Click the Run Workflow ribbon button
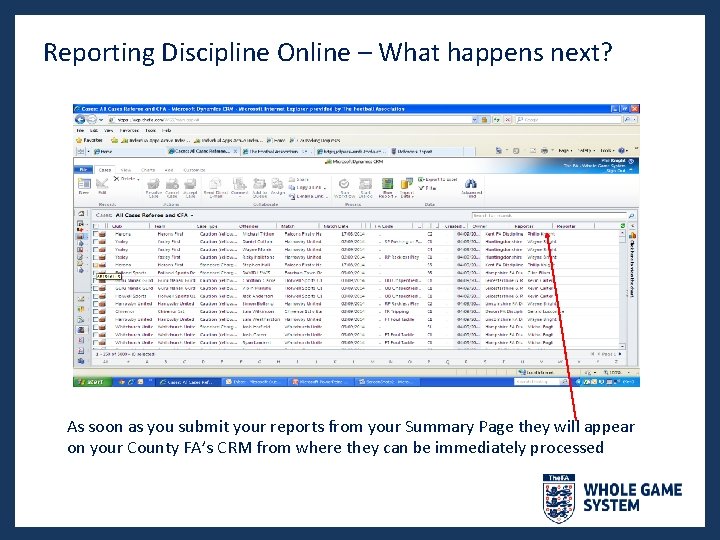Screen dimensions: 720x540 344,188
